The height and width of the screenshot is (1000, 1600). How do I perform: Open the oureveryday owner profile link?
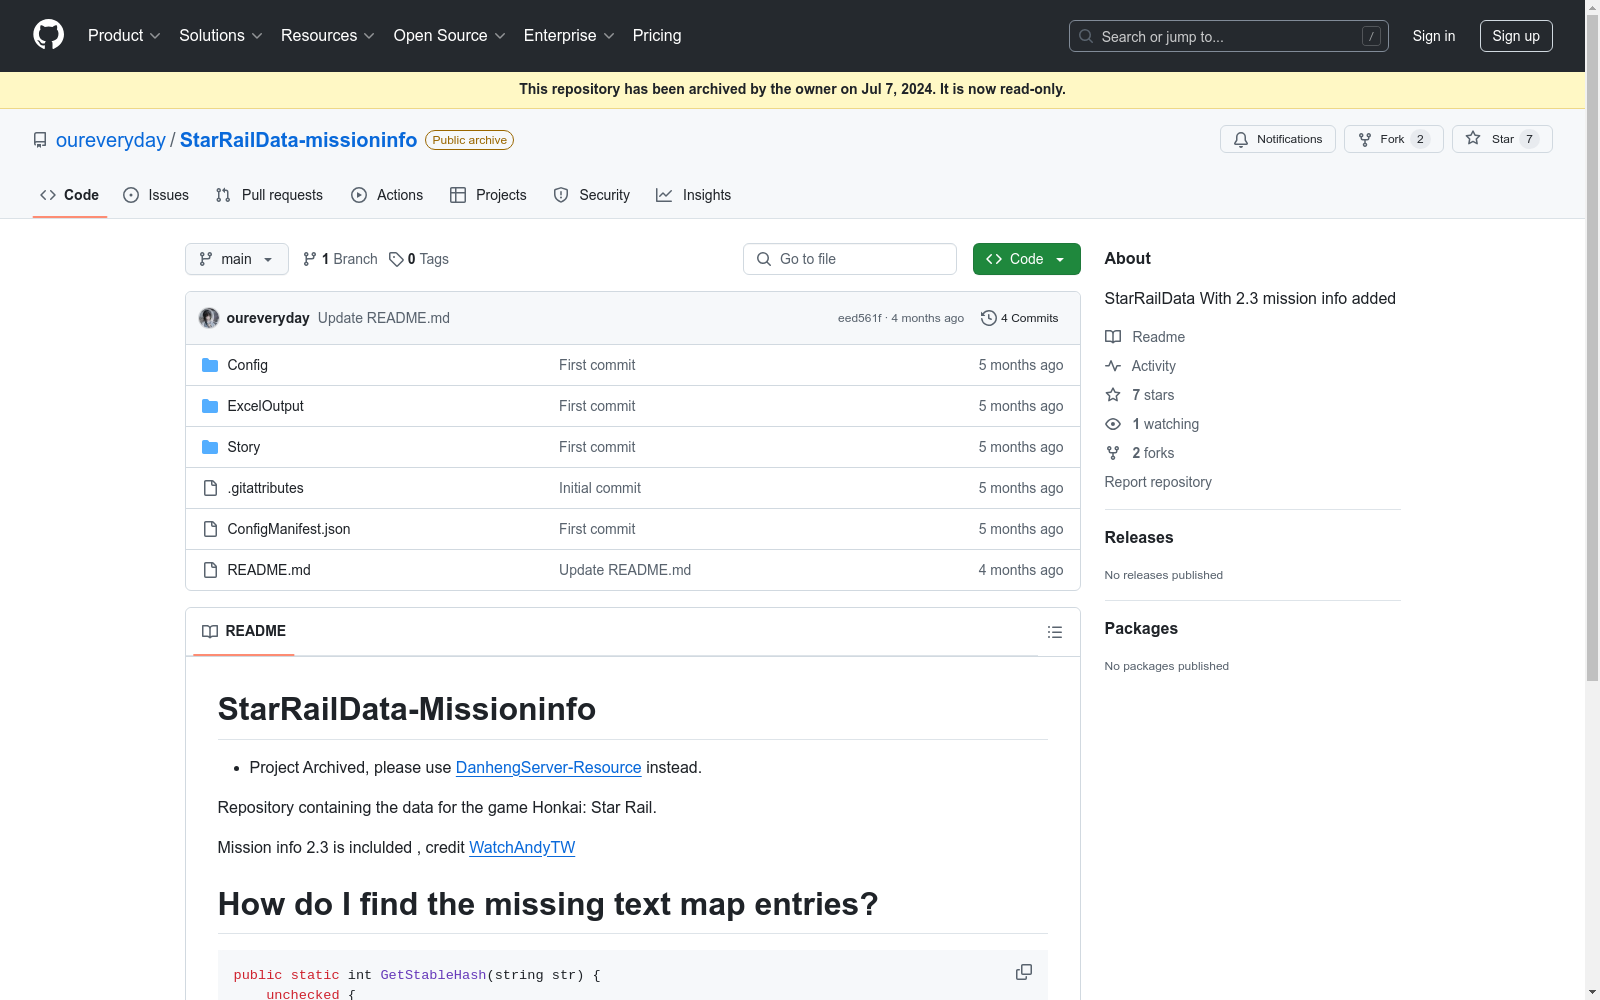tap(111, 140)
